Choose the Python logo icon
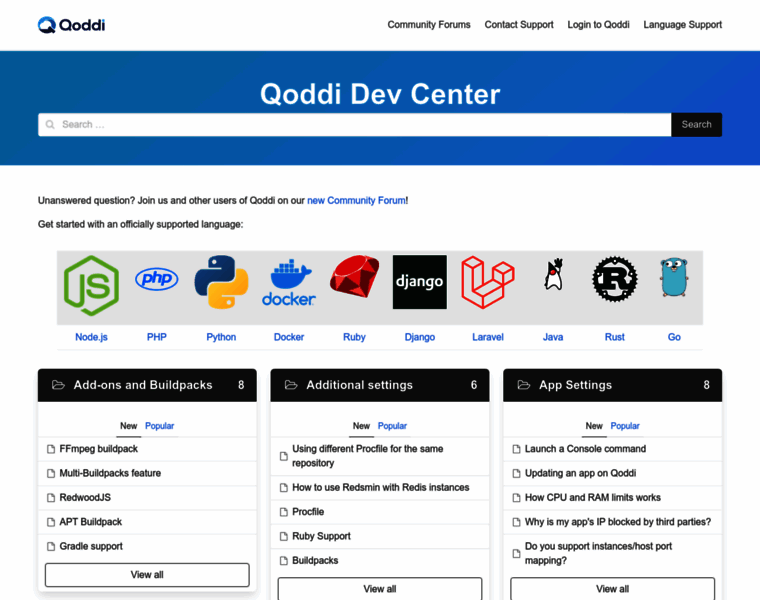 221,282
